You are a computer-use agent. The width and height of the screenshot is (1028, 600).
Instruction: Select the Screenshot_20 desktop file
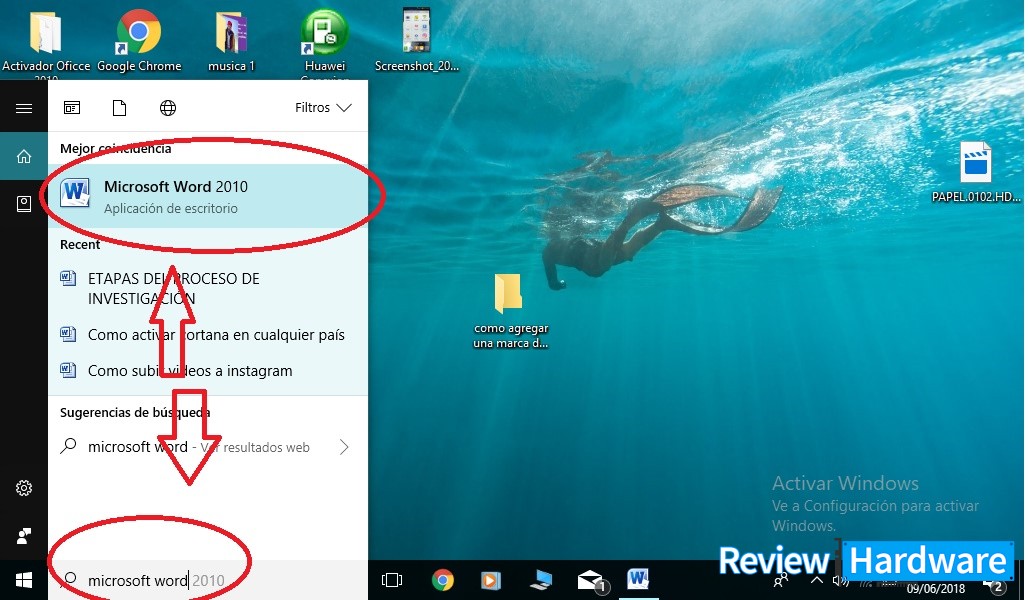(x=417, y=40)
